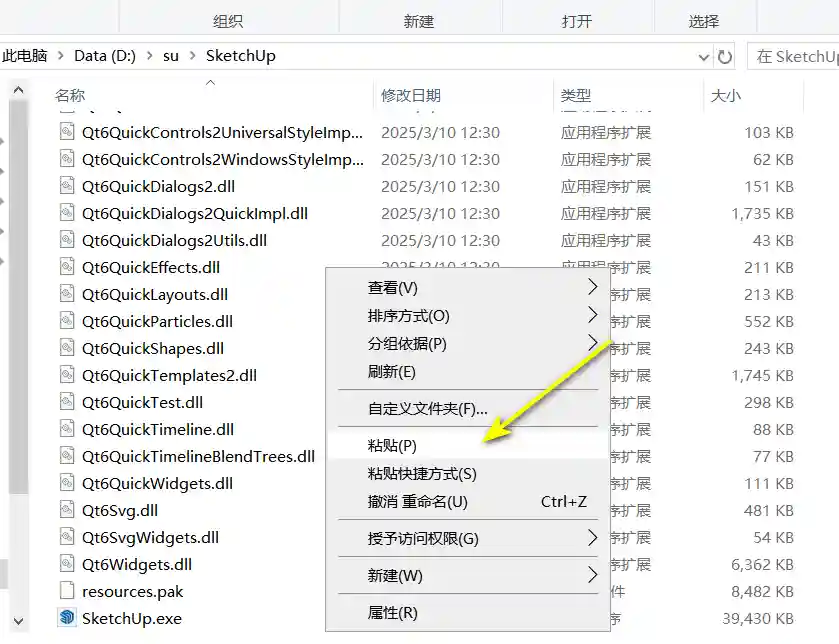Click the search box 在 SketchUp

coord(795,57)
